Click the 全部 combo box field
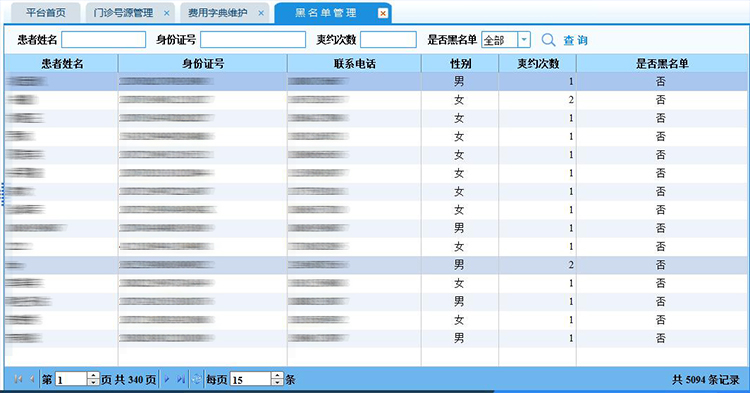 coord(499,40)
